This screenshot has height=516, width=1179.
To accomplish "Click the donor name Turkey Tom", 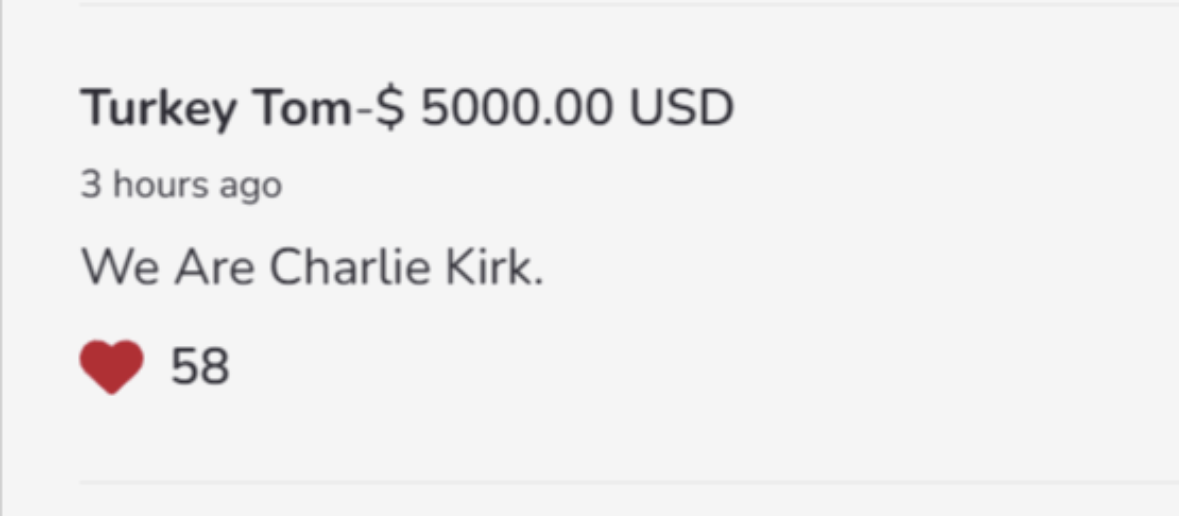I will coord(218,108).
